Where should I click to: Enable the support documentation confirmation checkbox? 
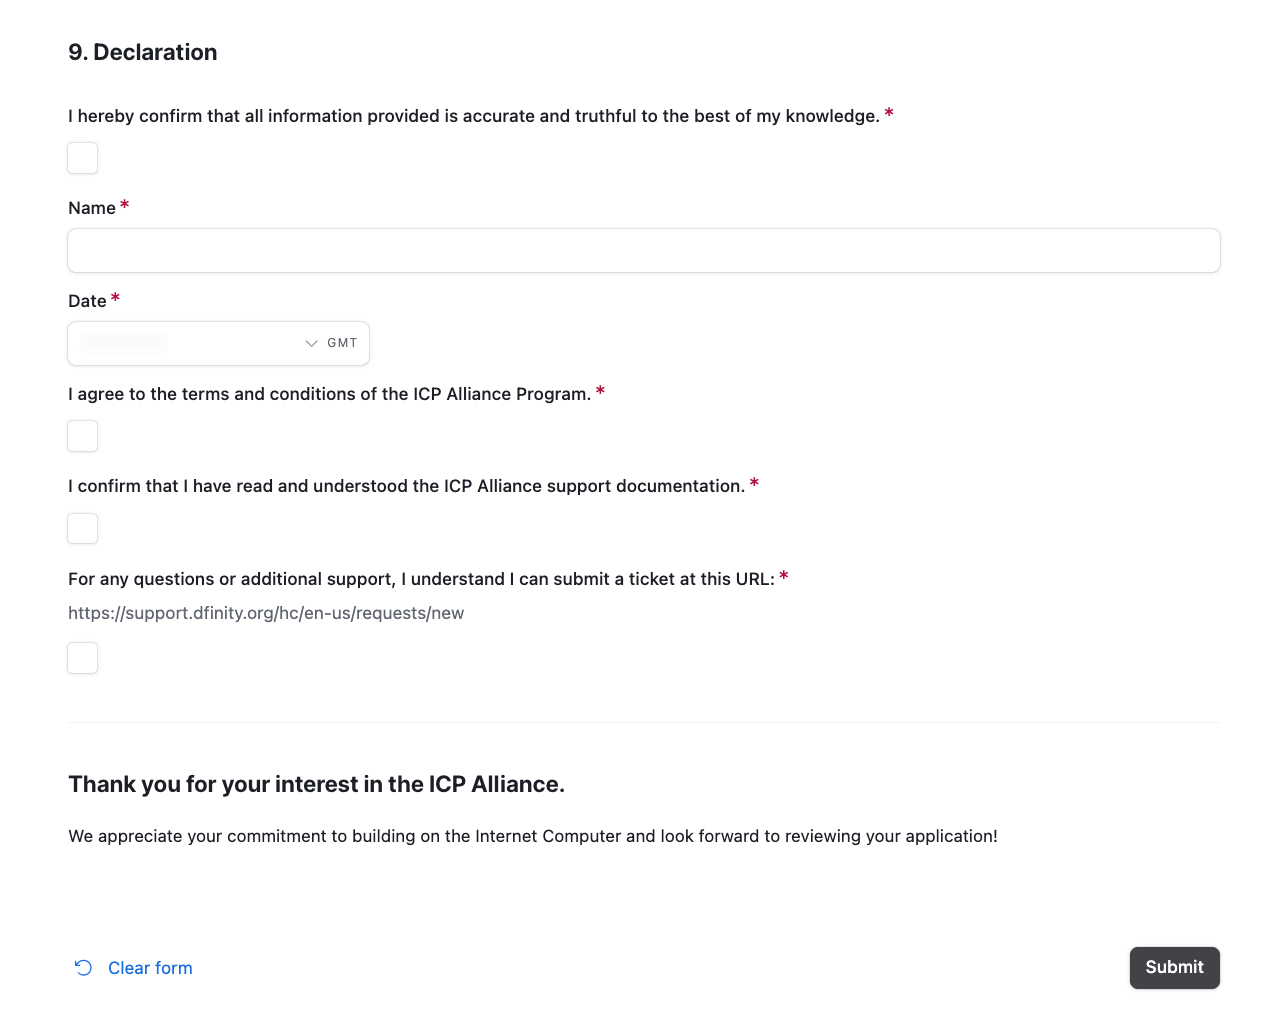coord(83,528)
